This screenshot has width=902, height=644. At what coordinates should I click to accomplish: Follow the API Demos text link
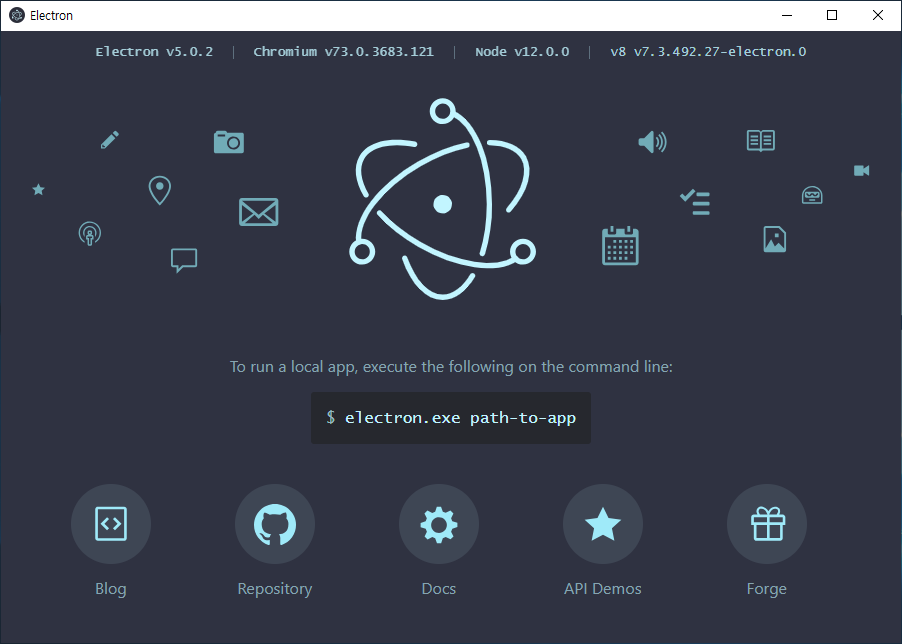click(x=603, y=589)
